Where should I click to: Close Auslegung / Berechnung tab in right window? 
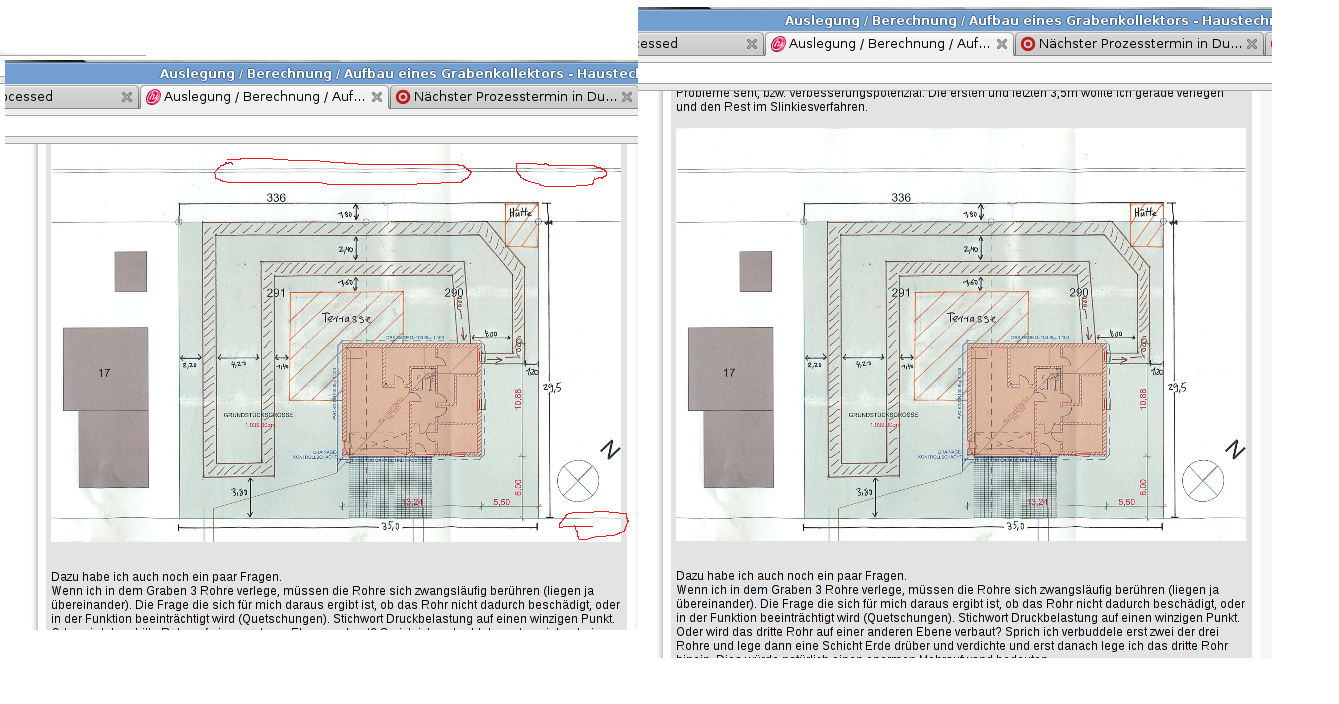pyautogui.click(x=1002, y=44)
